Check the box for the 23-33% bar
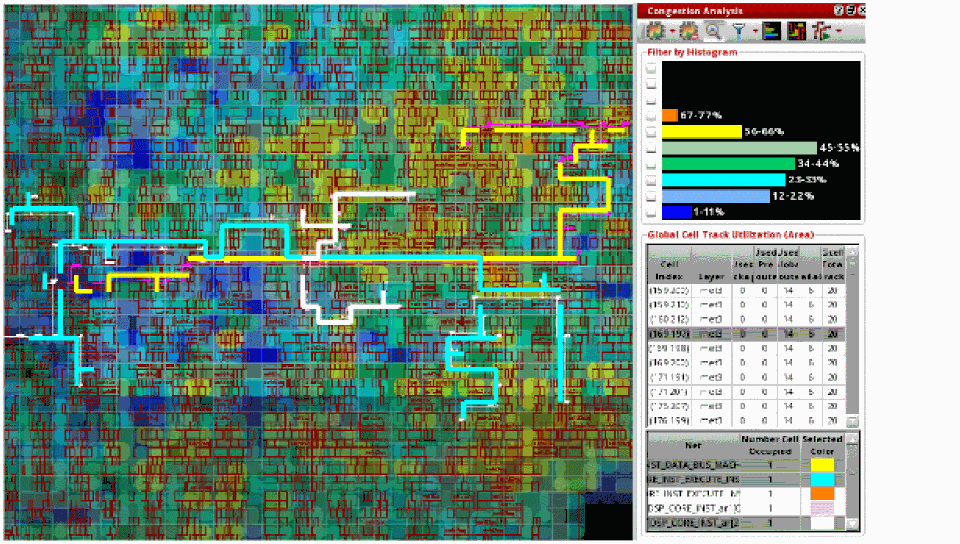960x544 pixels. pyautogui.click(x=651, y=181)
